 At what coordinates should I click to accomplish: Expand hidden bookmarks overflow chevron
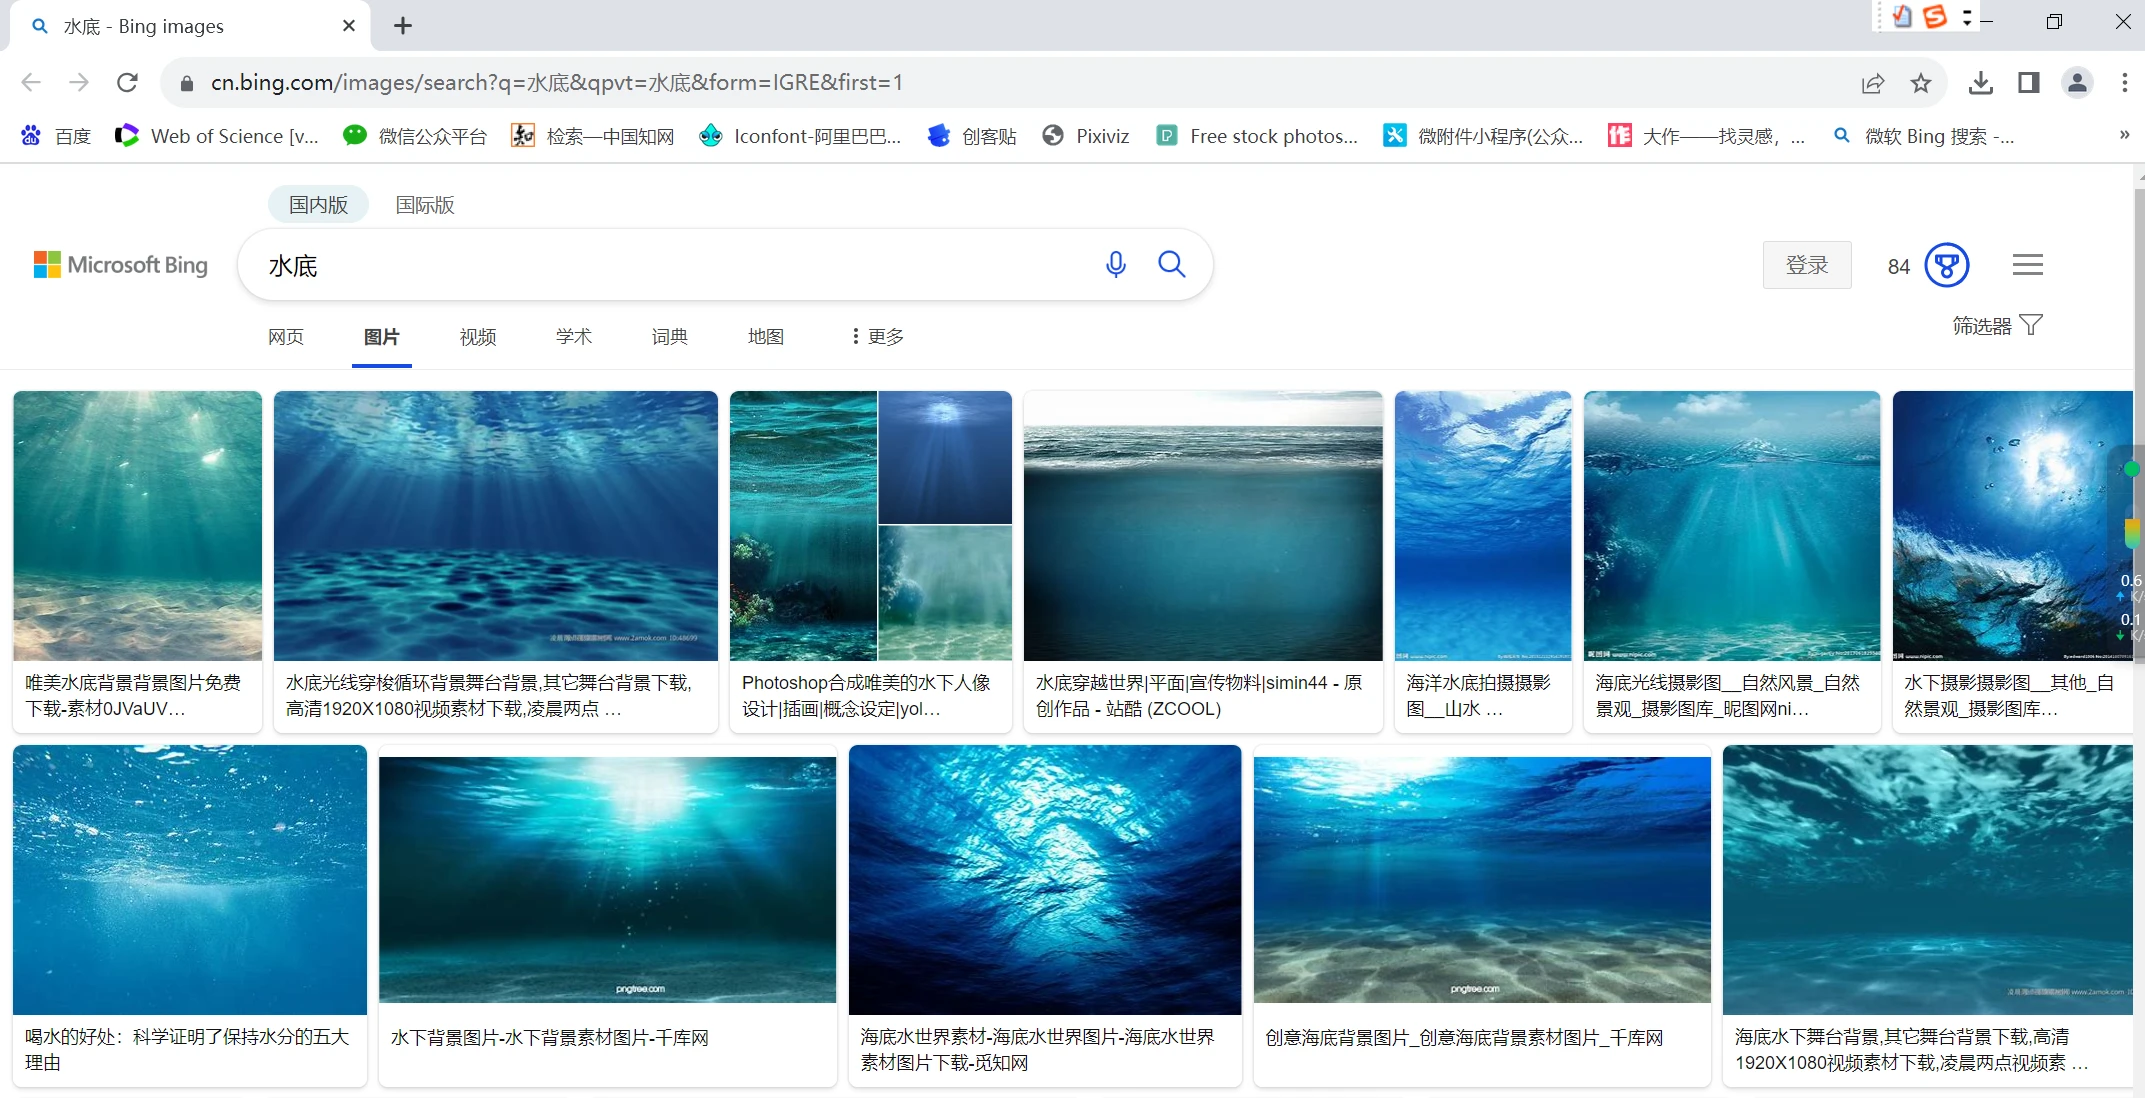[x=2124, y=136]
